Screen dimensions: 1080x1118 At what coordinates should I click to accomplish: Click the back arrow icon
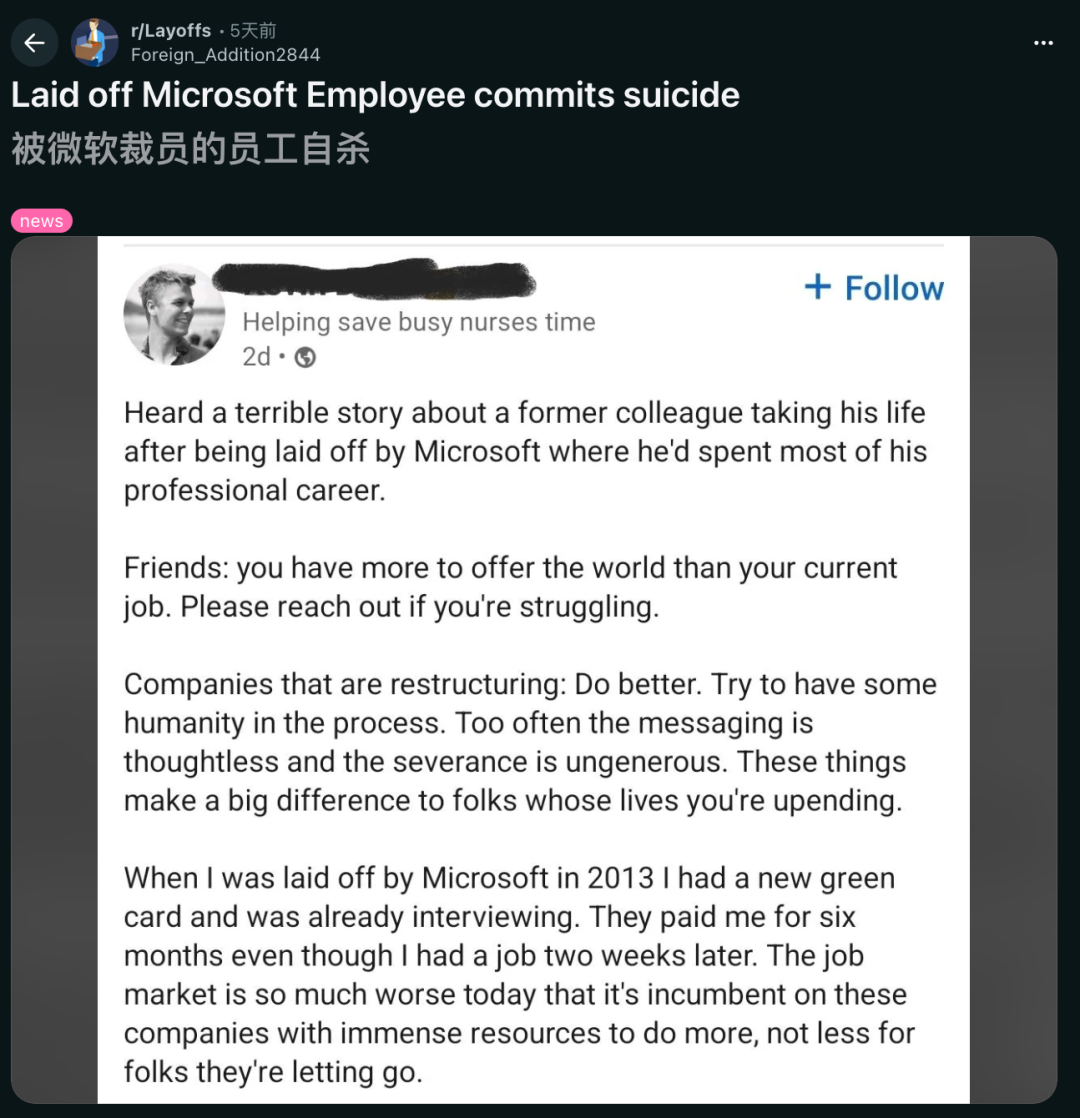point(35,42)
